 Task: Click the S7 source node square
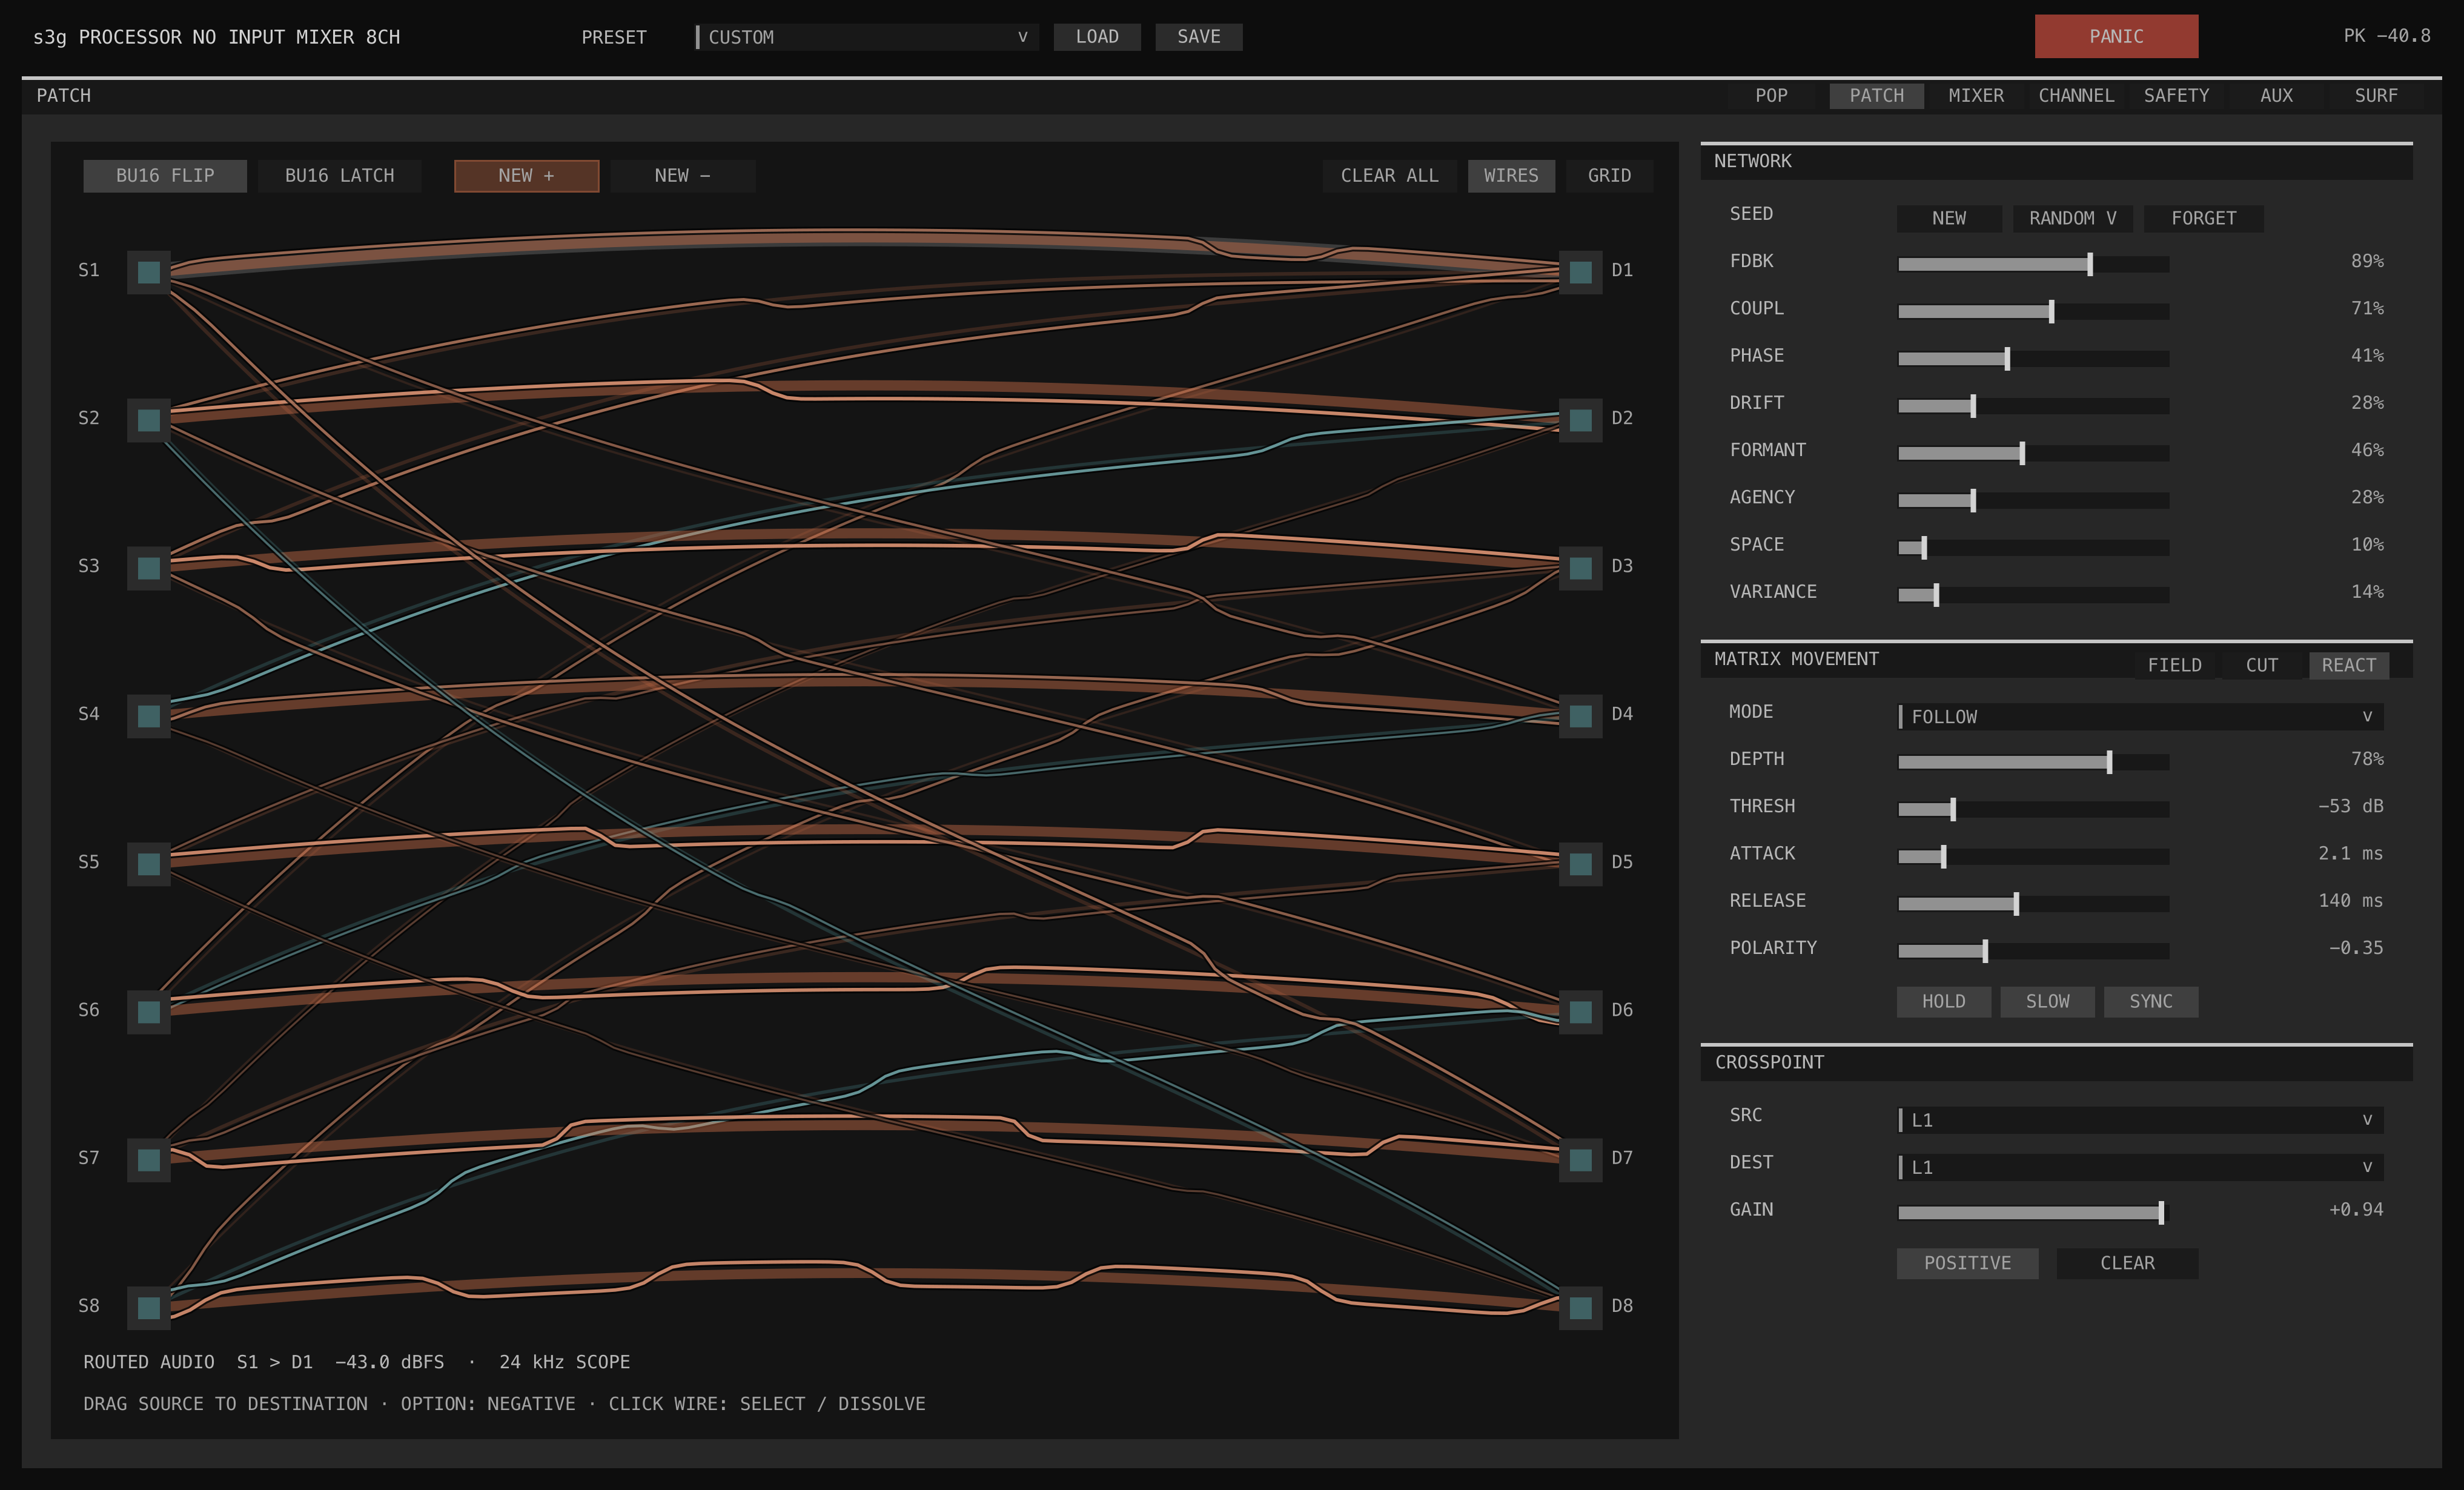[149, 1159]
